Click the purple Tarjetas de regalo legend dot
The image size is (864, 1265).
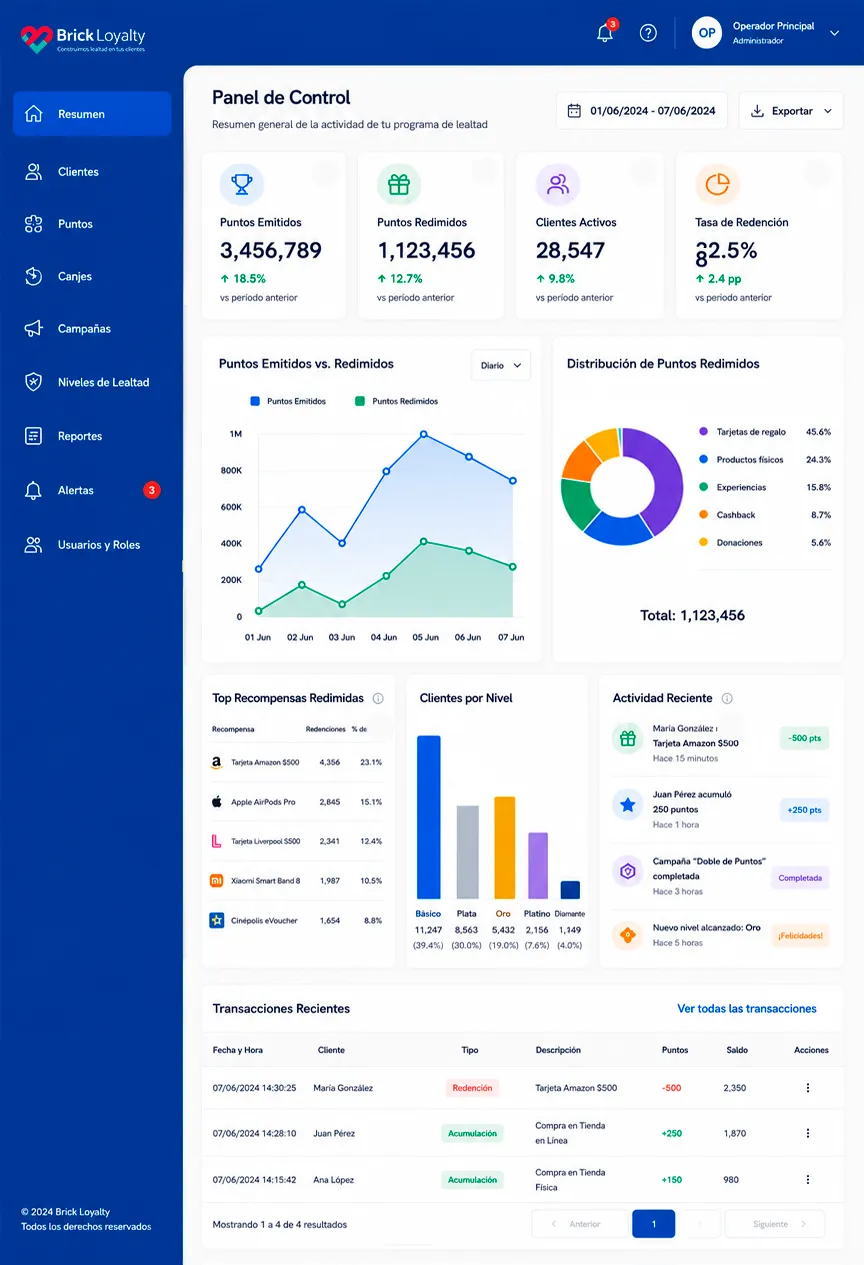point(704,432)
